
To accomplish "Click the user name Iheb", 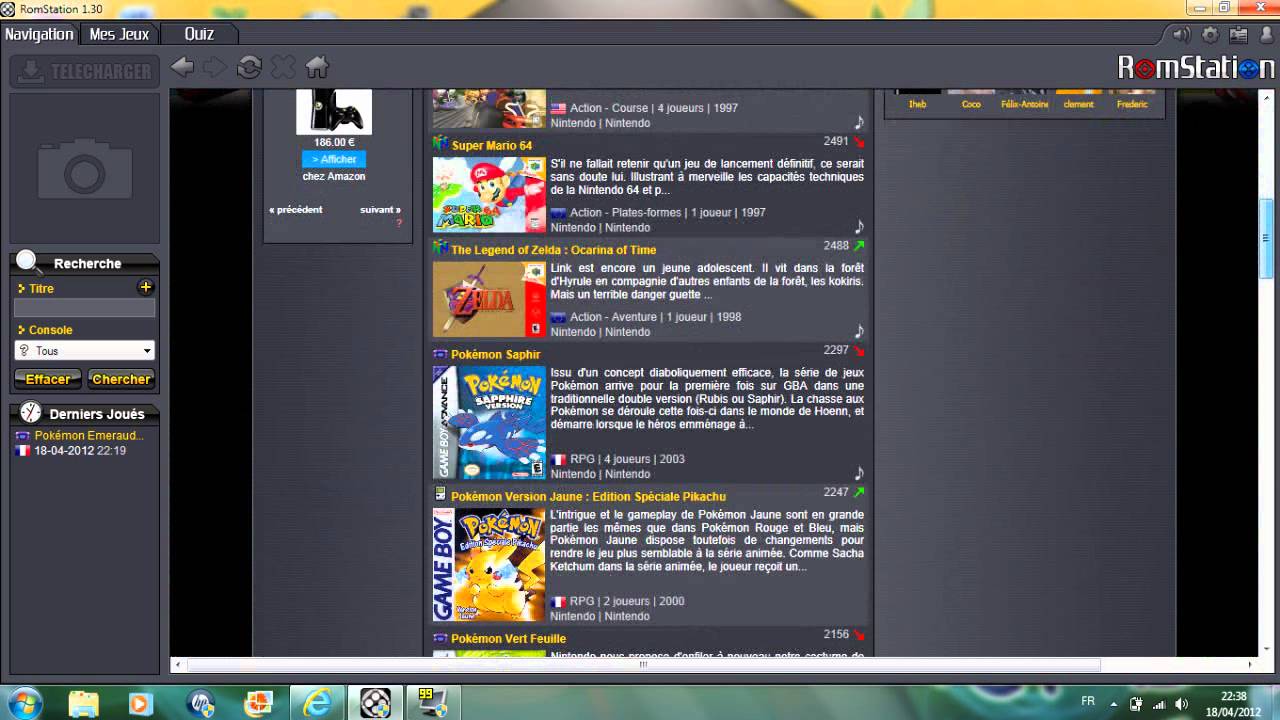I will [x=917, y=104].
